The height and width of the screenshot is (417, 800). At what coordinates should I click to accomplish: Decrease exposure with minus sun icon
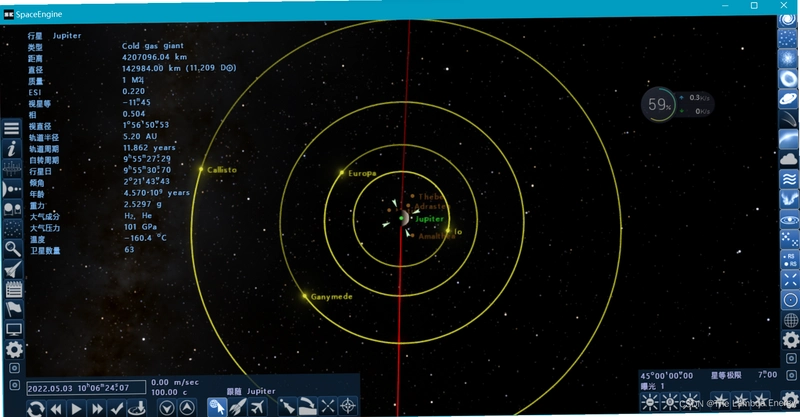(649, 403)
